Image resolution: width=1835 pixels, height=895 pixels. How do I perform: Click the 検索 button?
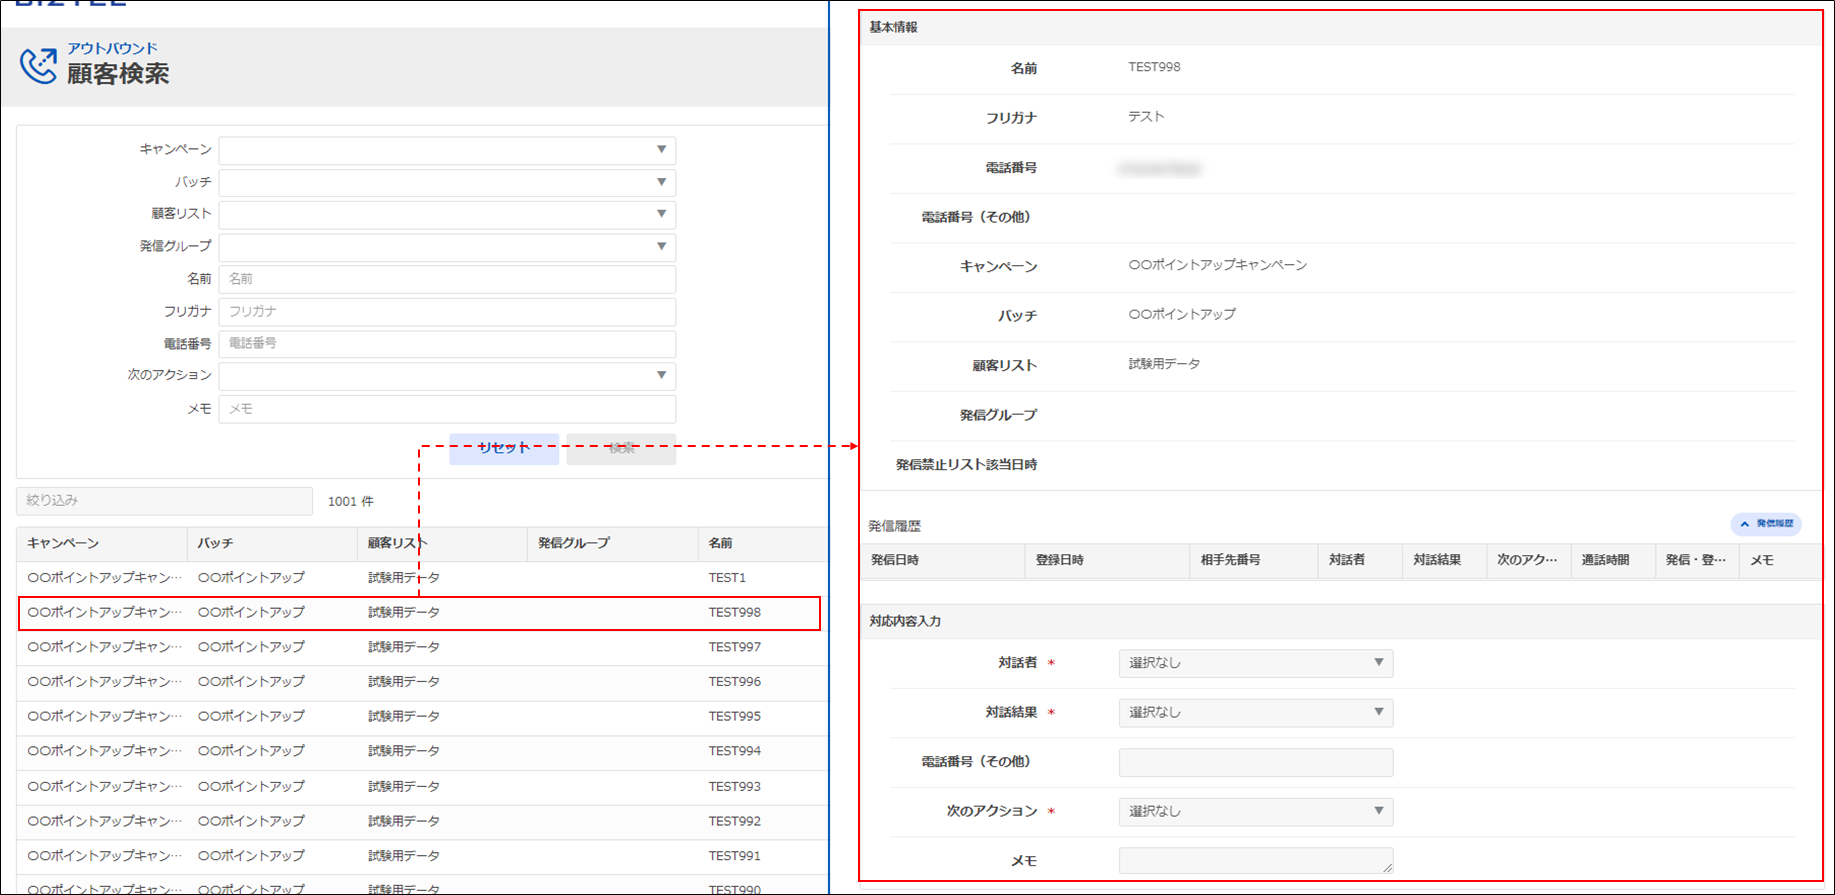point(621,448)
